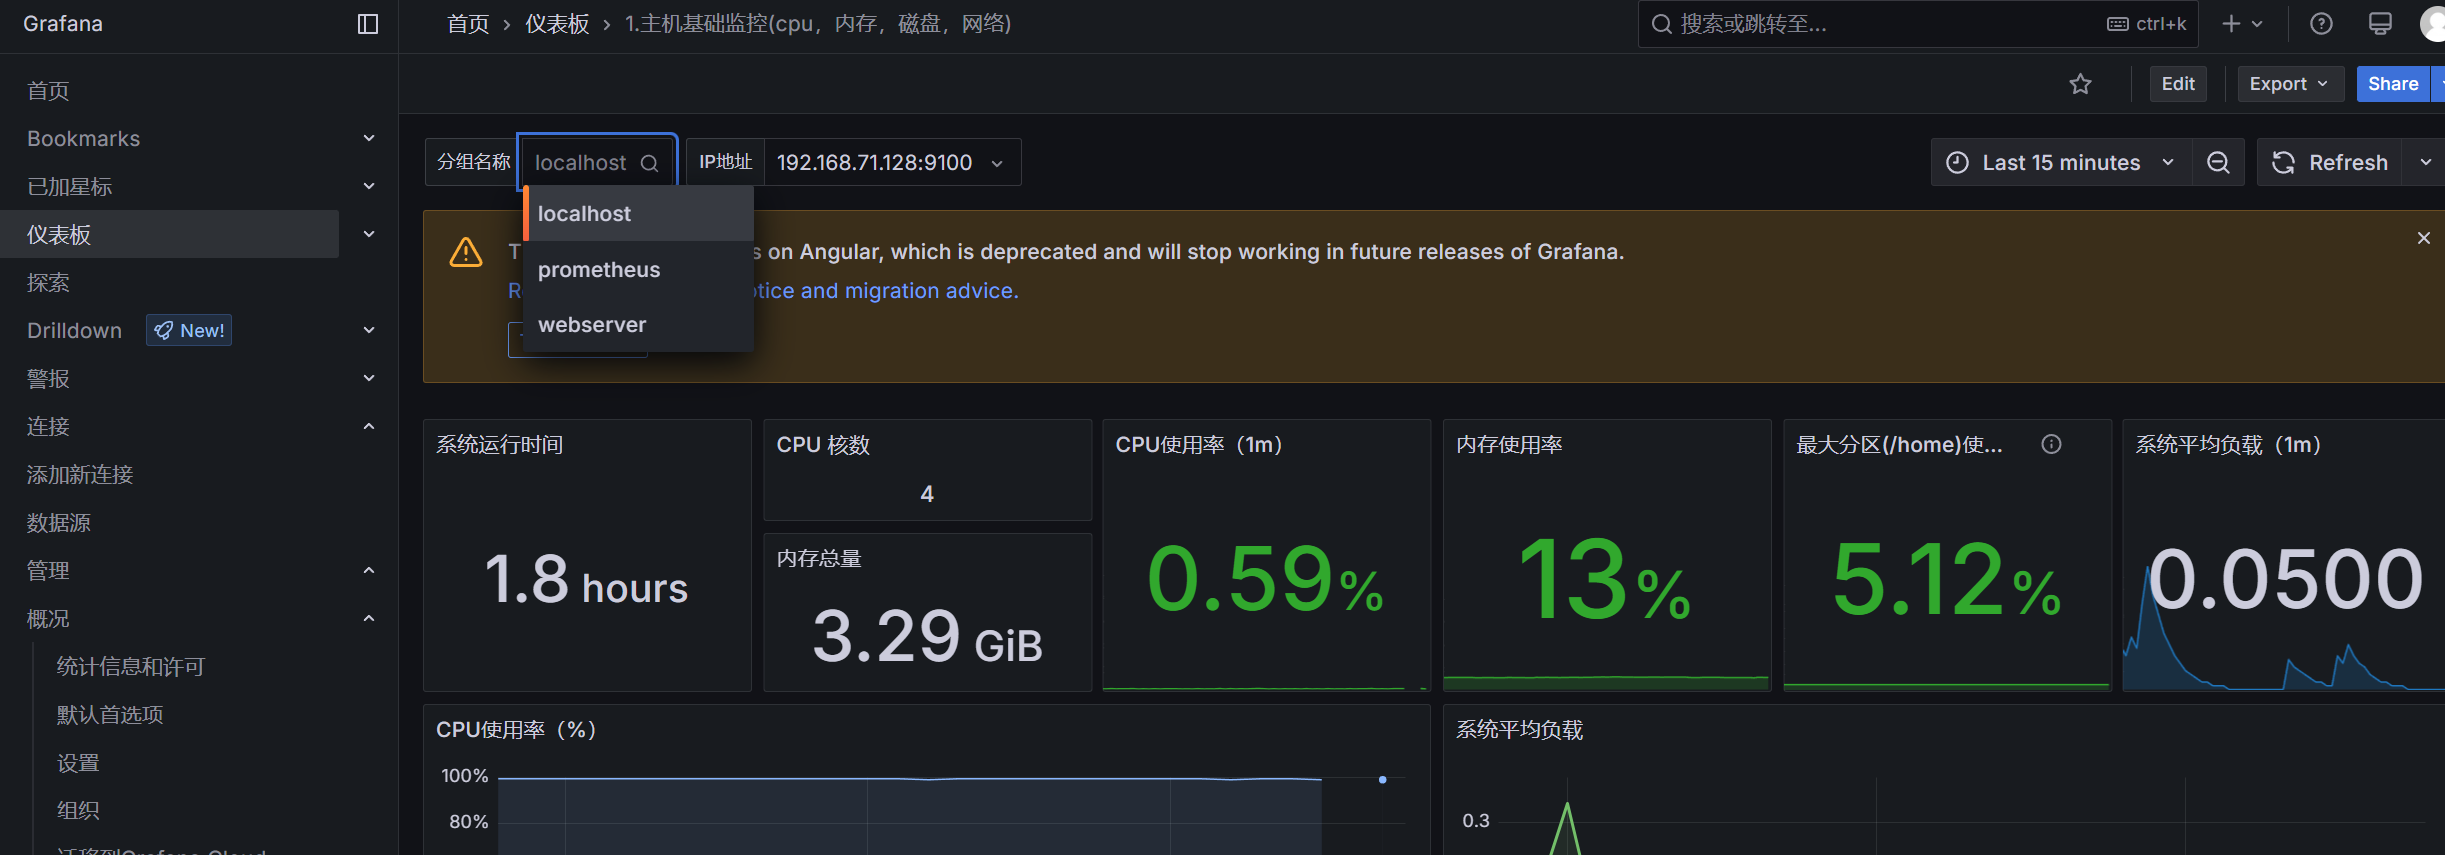Screen dimensions: 2445x855
Task: Open the help question mark icon
Action: click(2321, 24)
